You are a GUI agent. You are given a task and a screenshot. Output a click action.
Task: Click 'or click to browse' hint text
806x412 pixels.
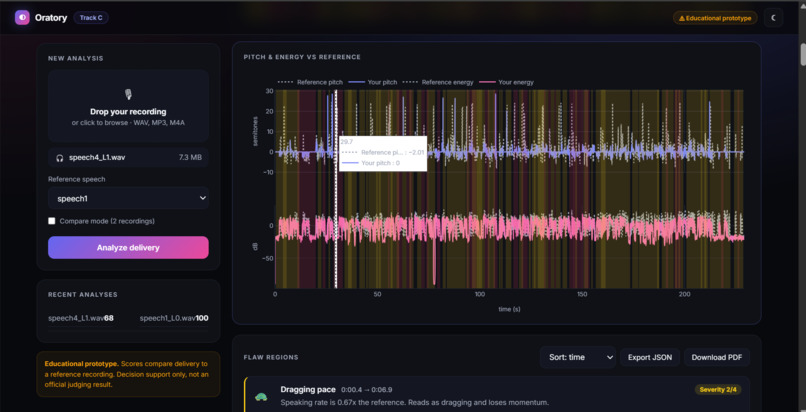tap(128, 123)
